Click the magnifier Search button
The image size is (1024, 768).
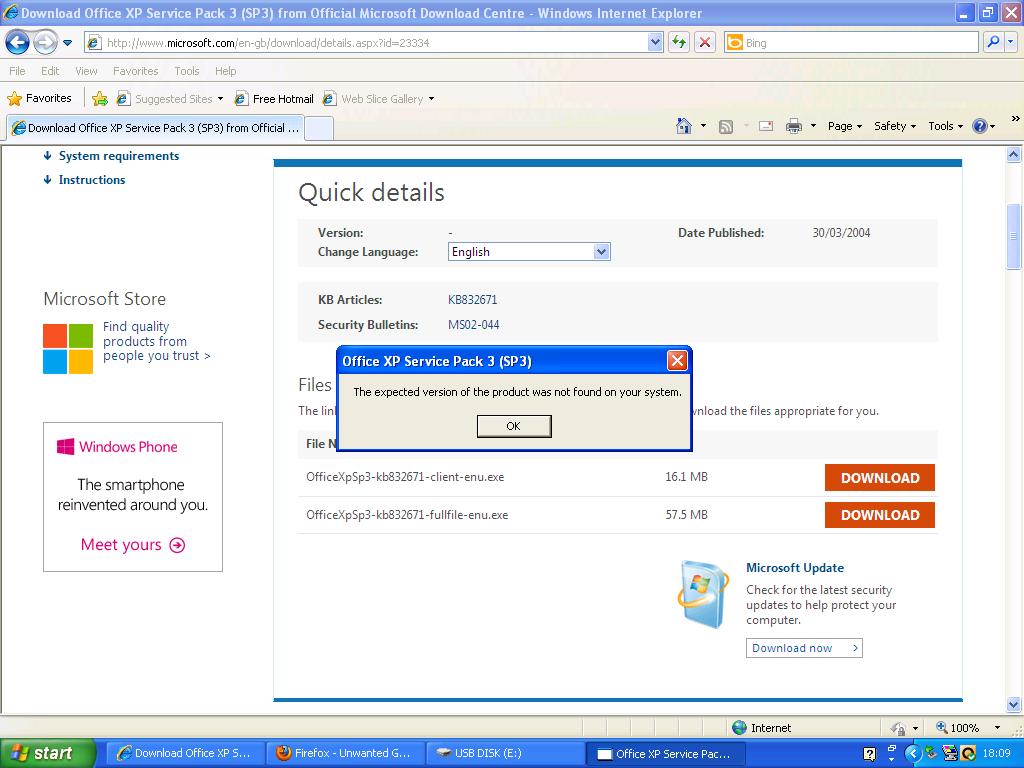coord(993,42)
